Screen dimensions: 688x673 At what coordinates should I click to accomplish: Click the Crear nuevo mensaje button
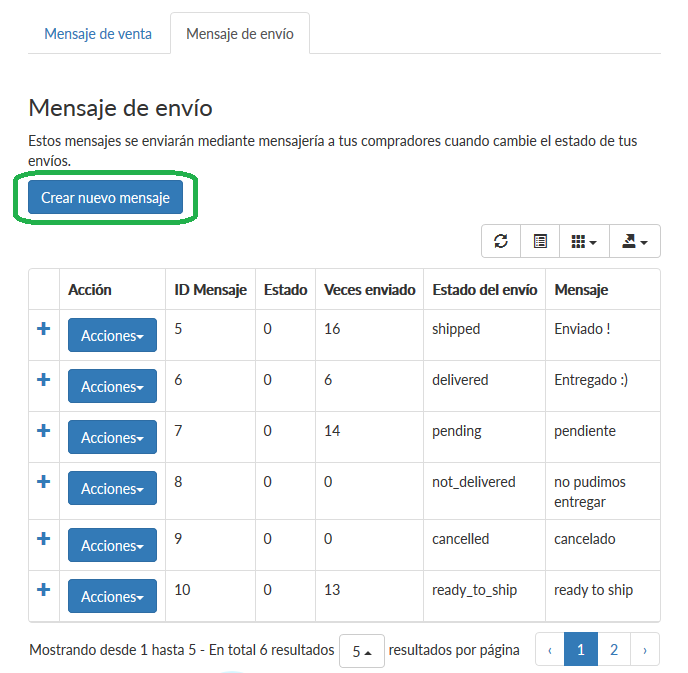click(105, 197)
